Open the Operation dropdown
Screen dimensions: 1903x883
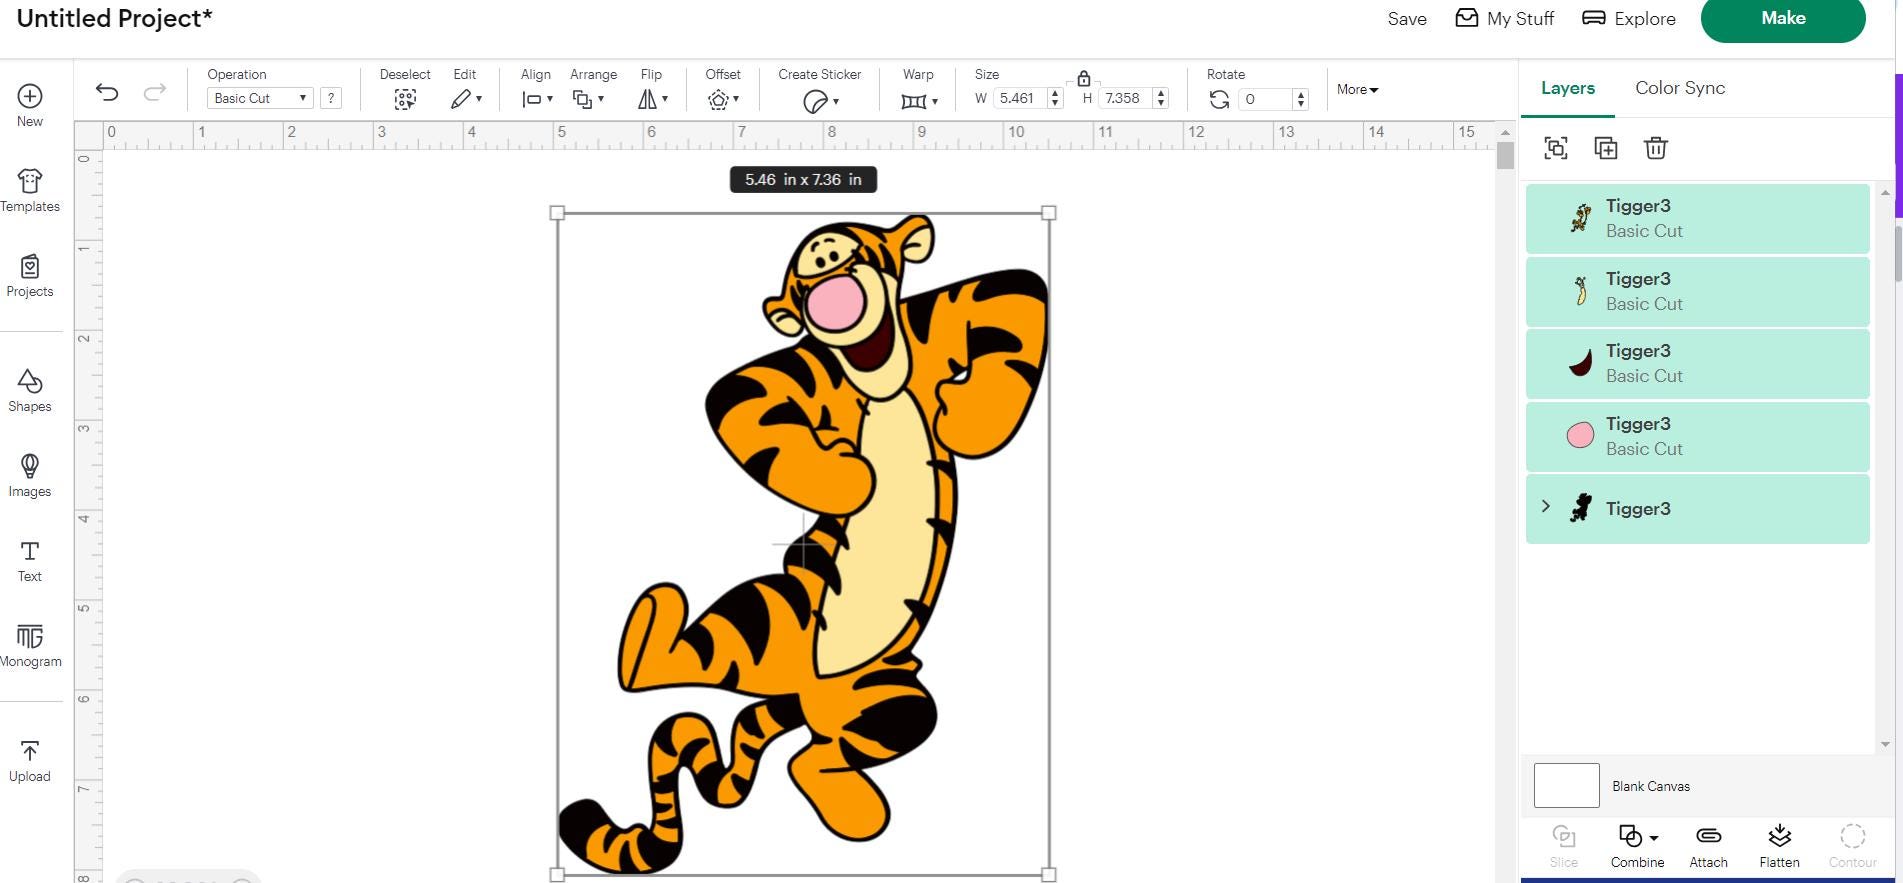coord(260,98)
